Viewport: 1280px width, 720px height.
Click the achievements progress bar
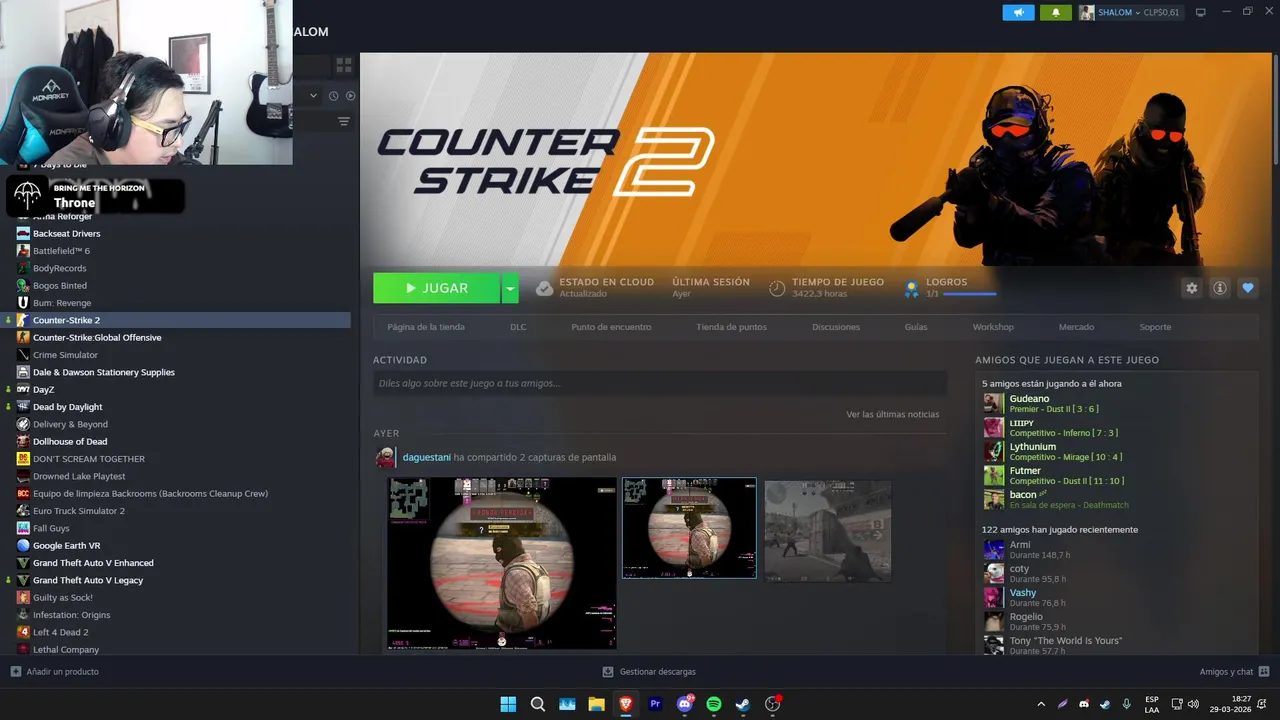pyautogui.click(x=969, y=294)
